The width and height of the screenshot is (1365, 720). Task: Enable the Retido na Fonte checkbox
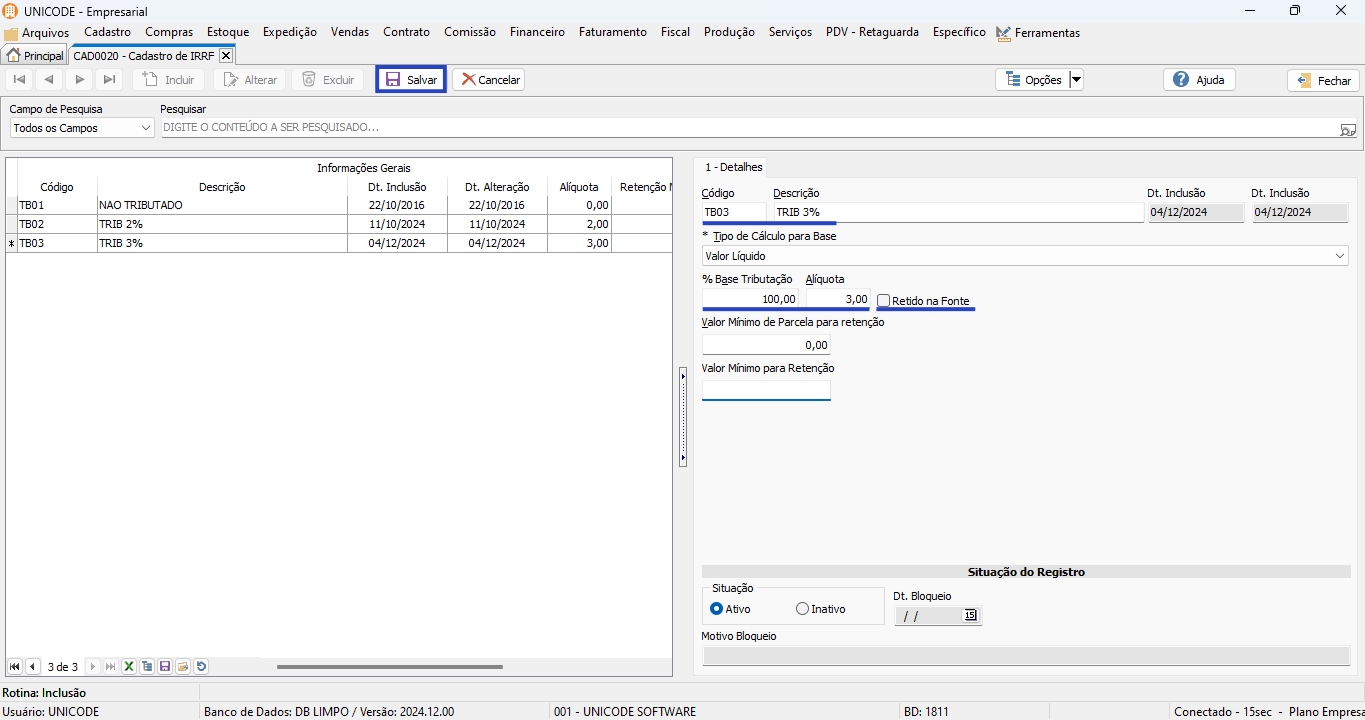(x=884, y=301)
